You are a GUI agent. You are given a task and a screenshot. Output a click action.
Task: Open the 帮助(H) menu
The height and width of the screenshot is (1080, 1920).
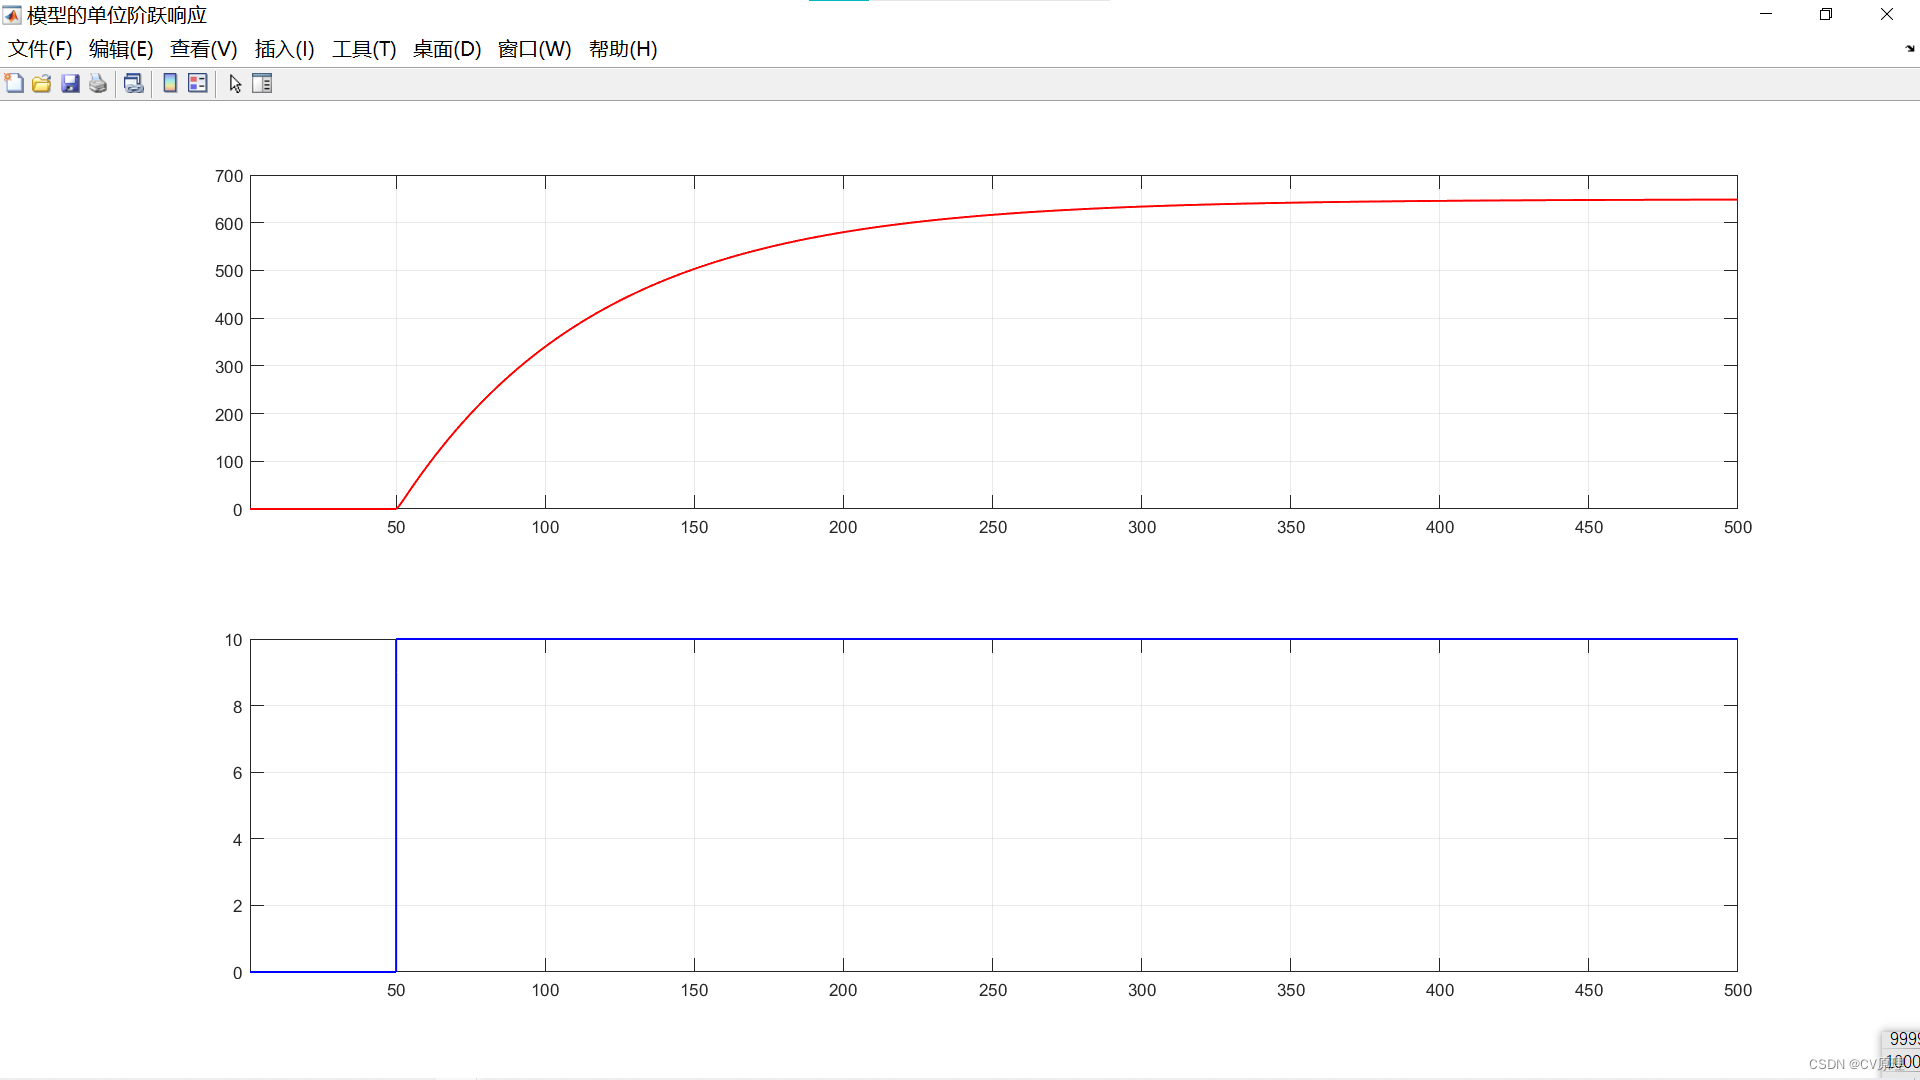pyautogui.click(x=623, y=49)
